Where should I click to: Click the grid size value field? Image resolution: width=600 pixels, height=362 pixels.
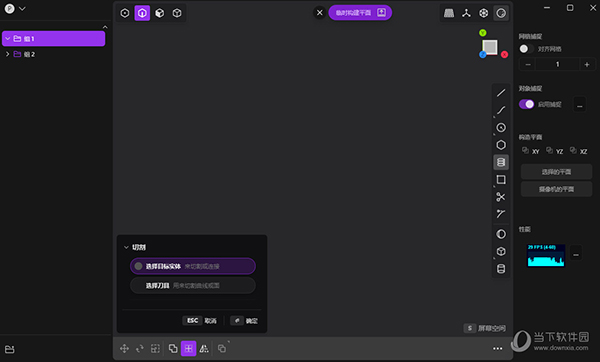point(558,64)
